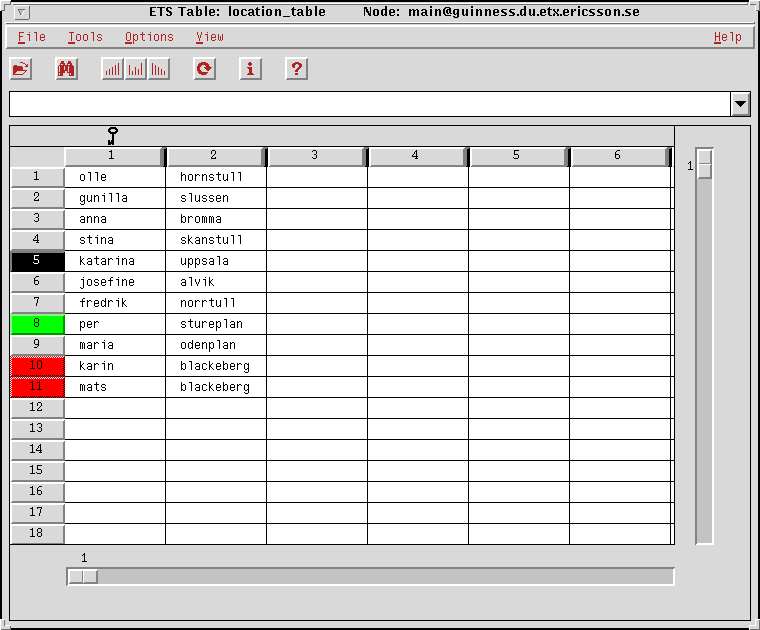
Task: Click the cell containing skanstull
Action: click(216, 240)
